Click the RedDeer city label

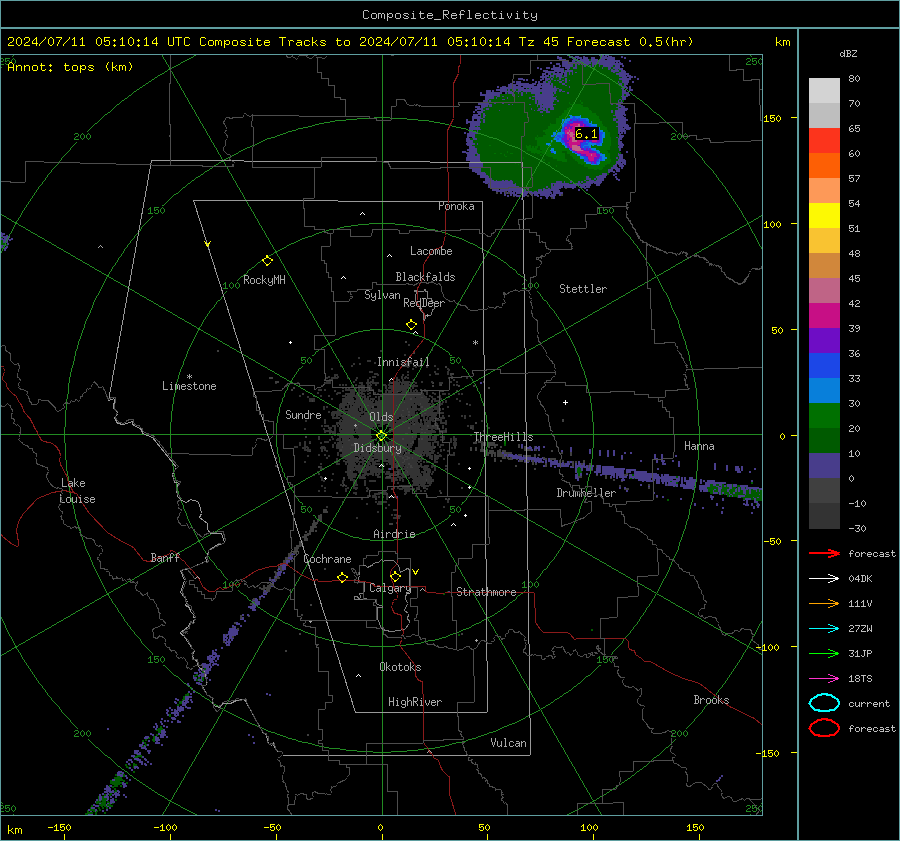click(x=424, y=303)
